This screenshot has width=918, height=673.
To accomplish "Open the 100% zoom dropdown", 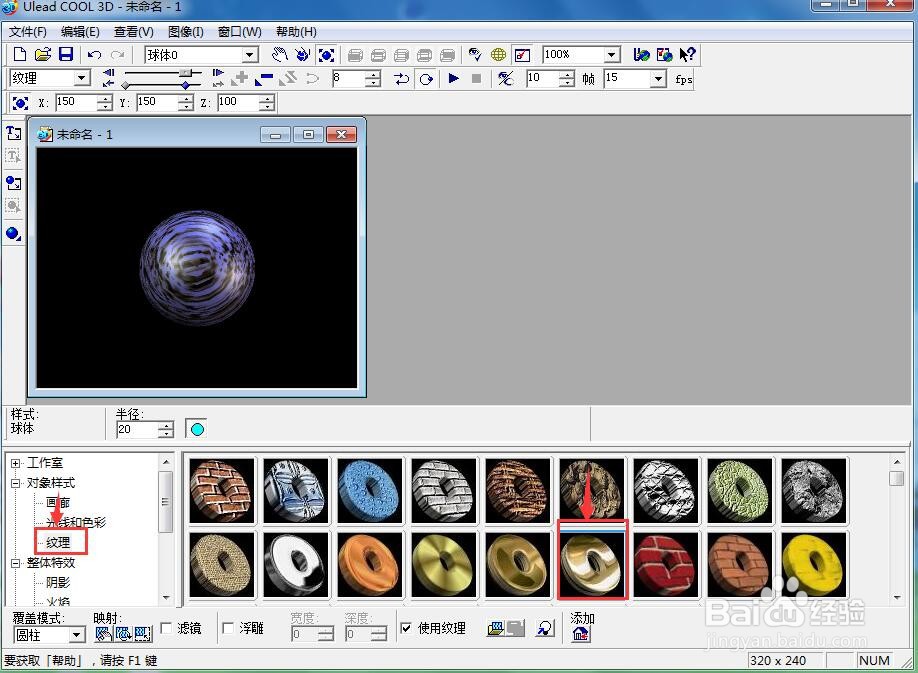I will point(611,55).
